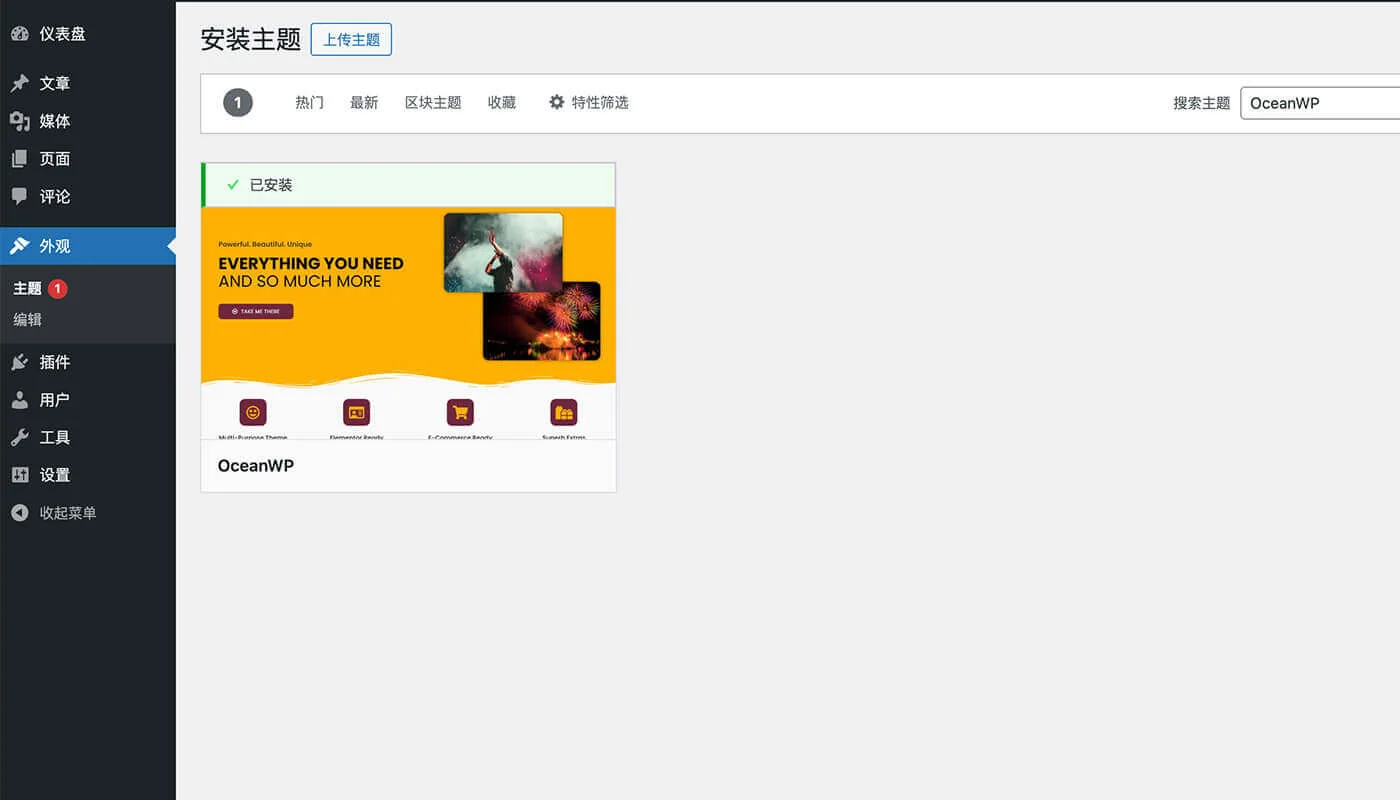
Task: Open the 外观 Appearance menu
Action: click(x=55, y=246)
